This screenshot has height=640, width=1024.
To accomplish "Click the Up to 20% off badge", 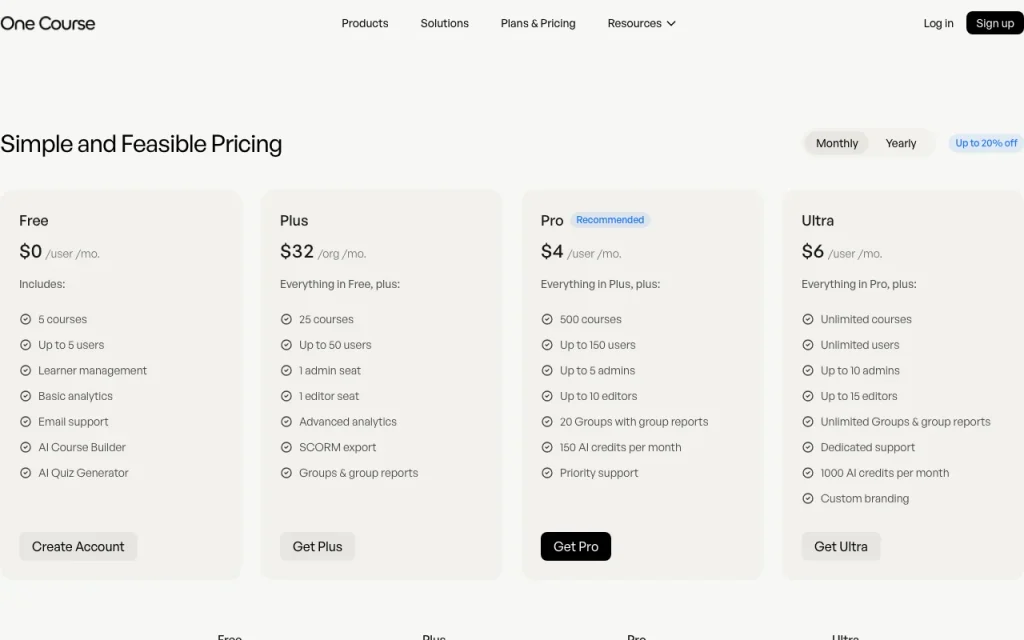I will click(x=986, y=143).
